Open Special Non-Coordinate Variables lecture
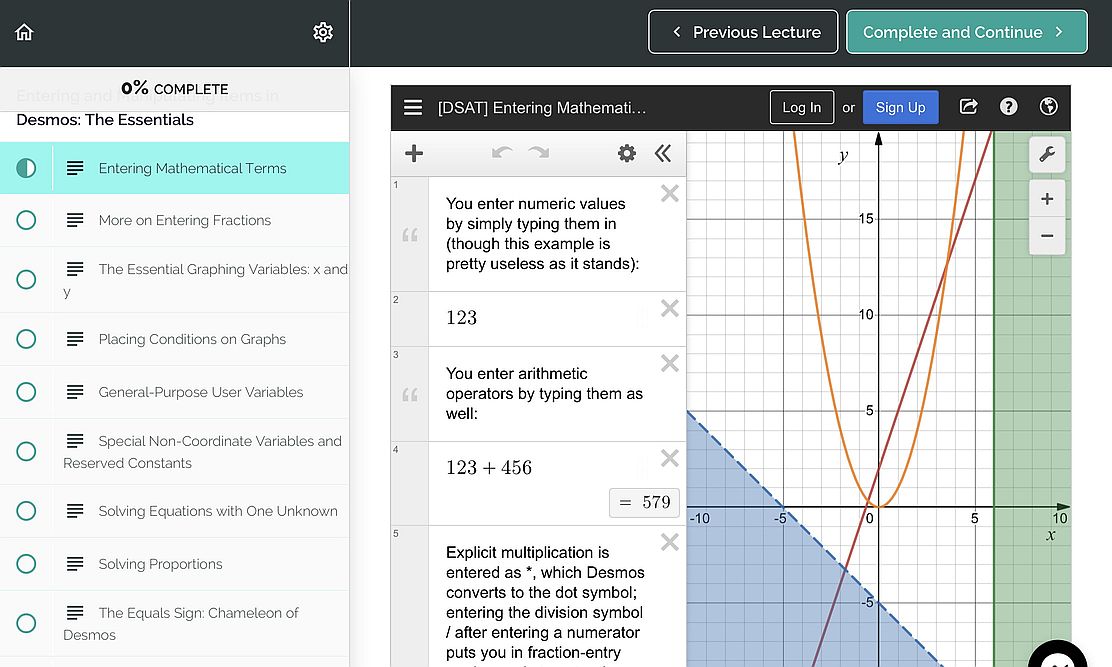Screen dimensions: 1112x667 point(174,452)
